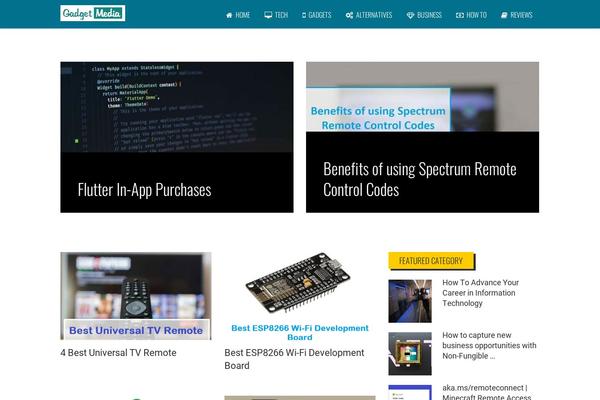The width and height of the screenshot is (600, 400).
Task: Open the Tech menu item
Action: click(276, 15)
